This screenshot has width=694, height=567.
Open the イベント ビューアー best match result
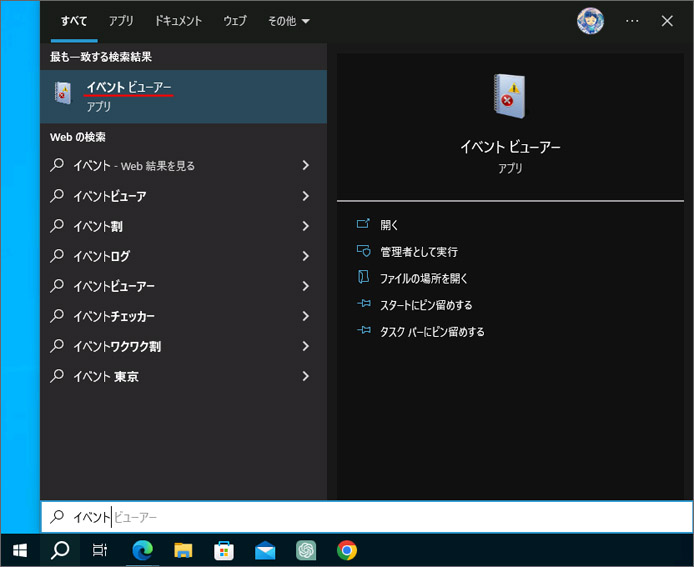click(183, 96)
